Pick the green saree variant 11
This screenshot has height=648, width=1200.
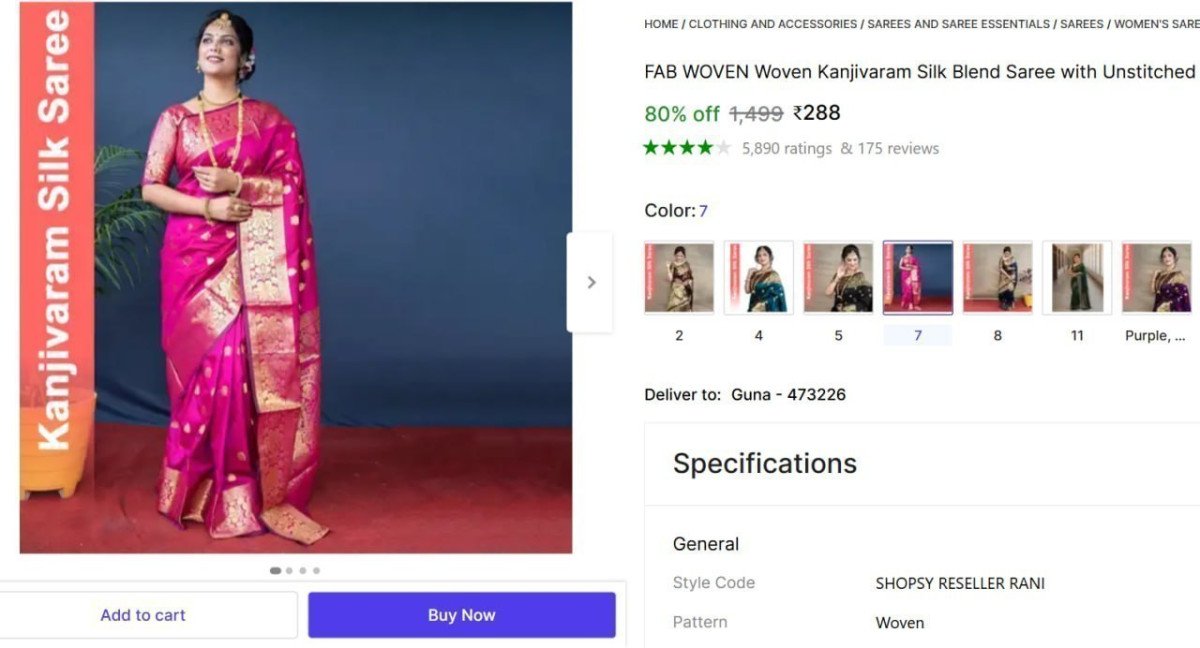(x=1077, y=277)
